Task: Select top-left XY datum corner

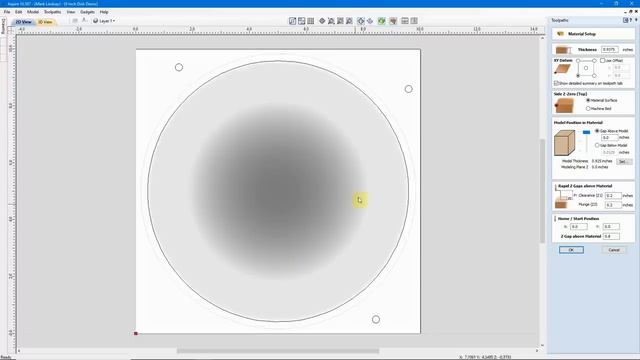Action: pyautogui.click(x=578, y=60)
